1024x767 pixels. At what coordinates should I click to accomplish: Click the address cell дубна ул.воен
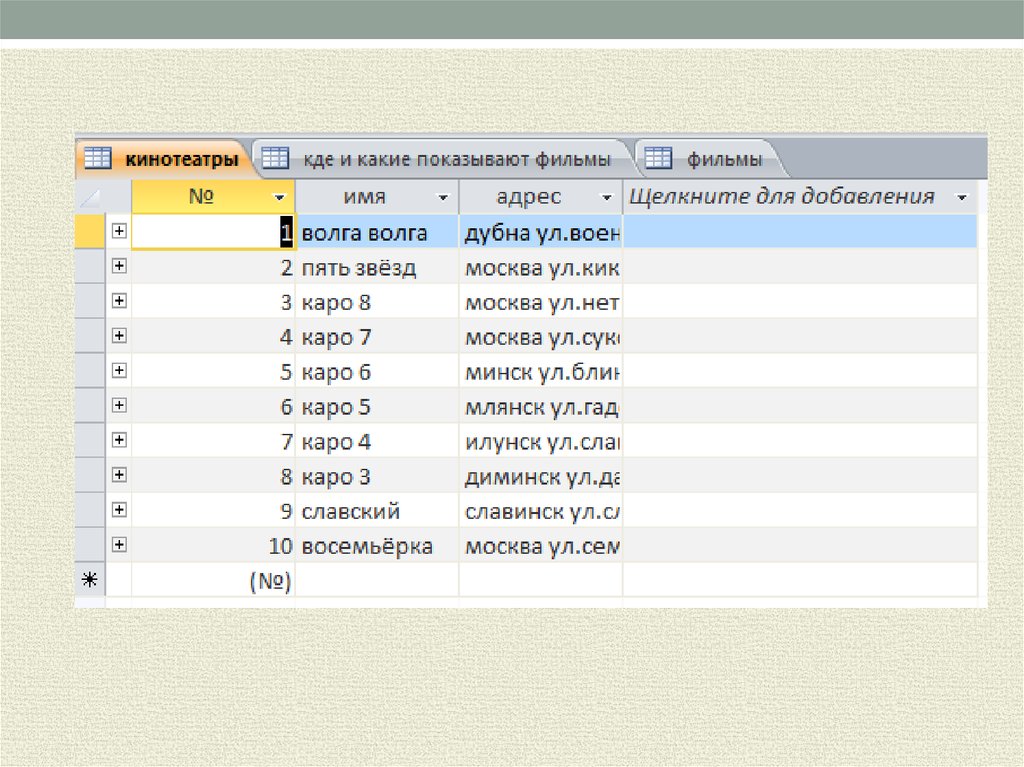tap(541, 233)
